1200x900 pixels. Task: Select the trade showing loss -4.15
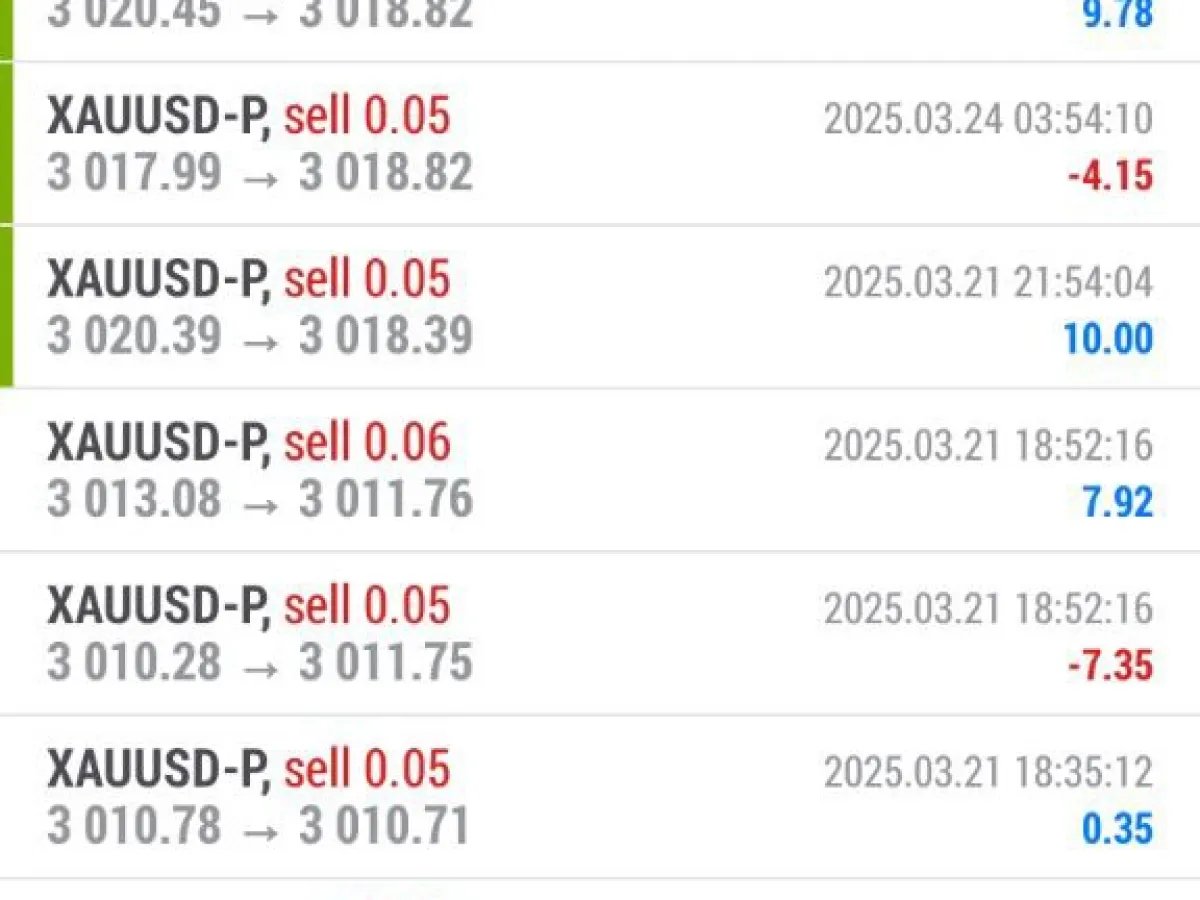[x=600, y=144]
